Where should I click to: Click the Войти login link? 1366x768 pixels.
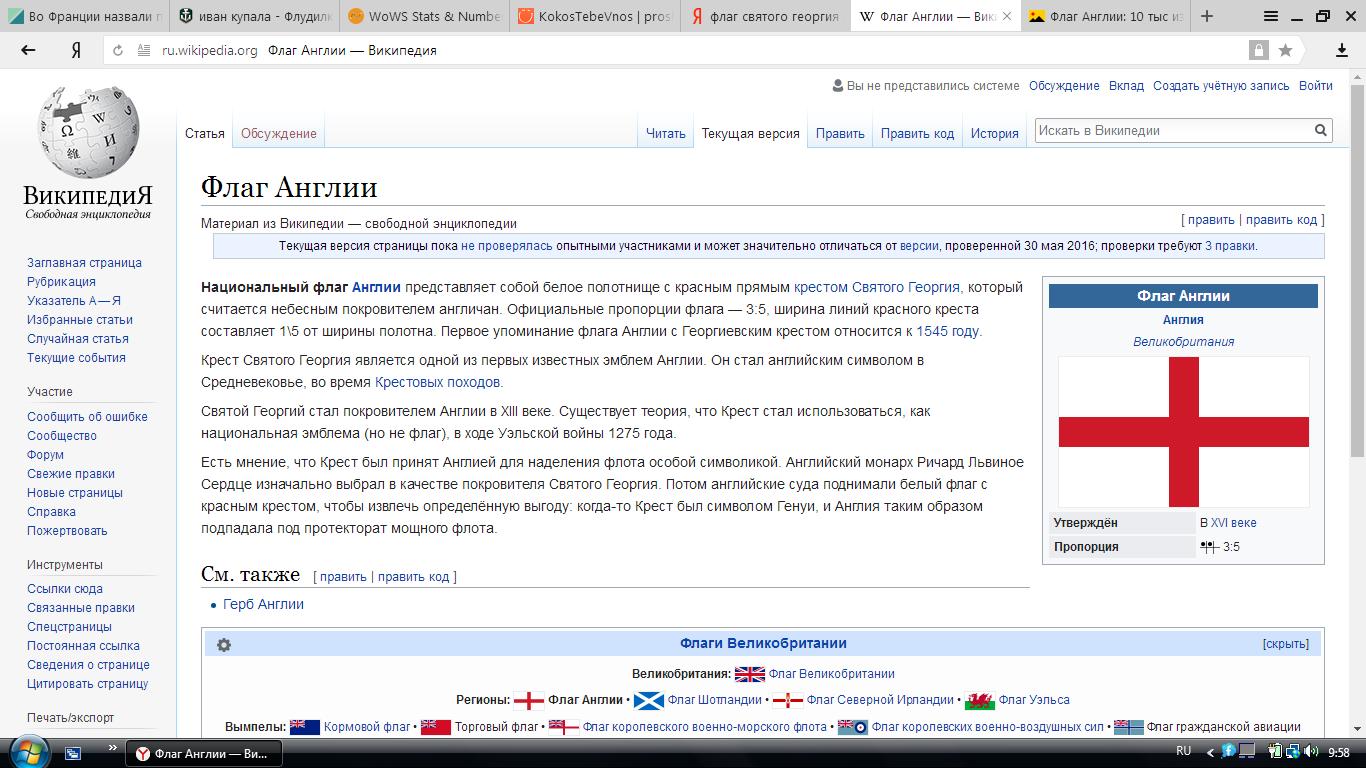coord(1316,86)
